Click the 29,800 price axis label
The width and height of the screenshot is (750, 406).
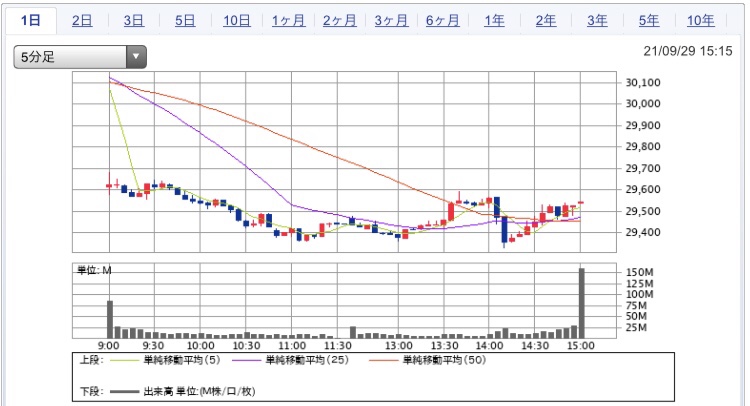point(643,146)
